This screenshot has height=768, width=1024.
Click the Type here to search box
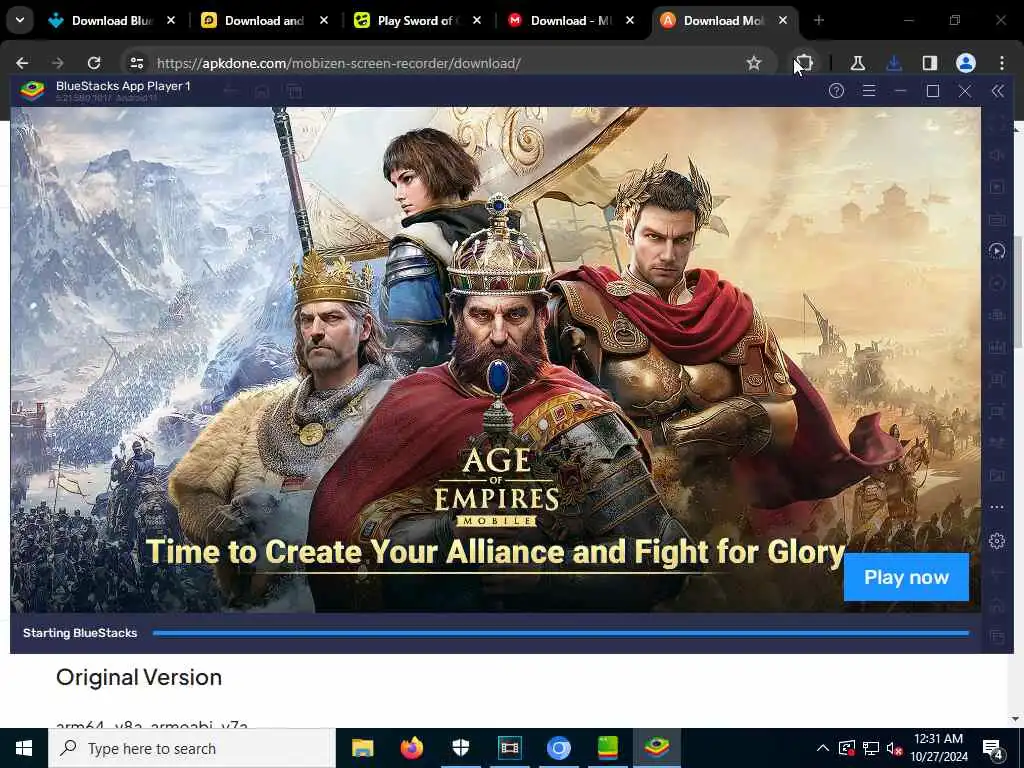click(191, 748)
